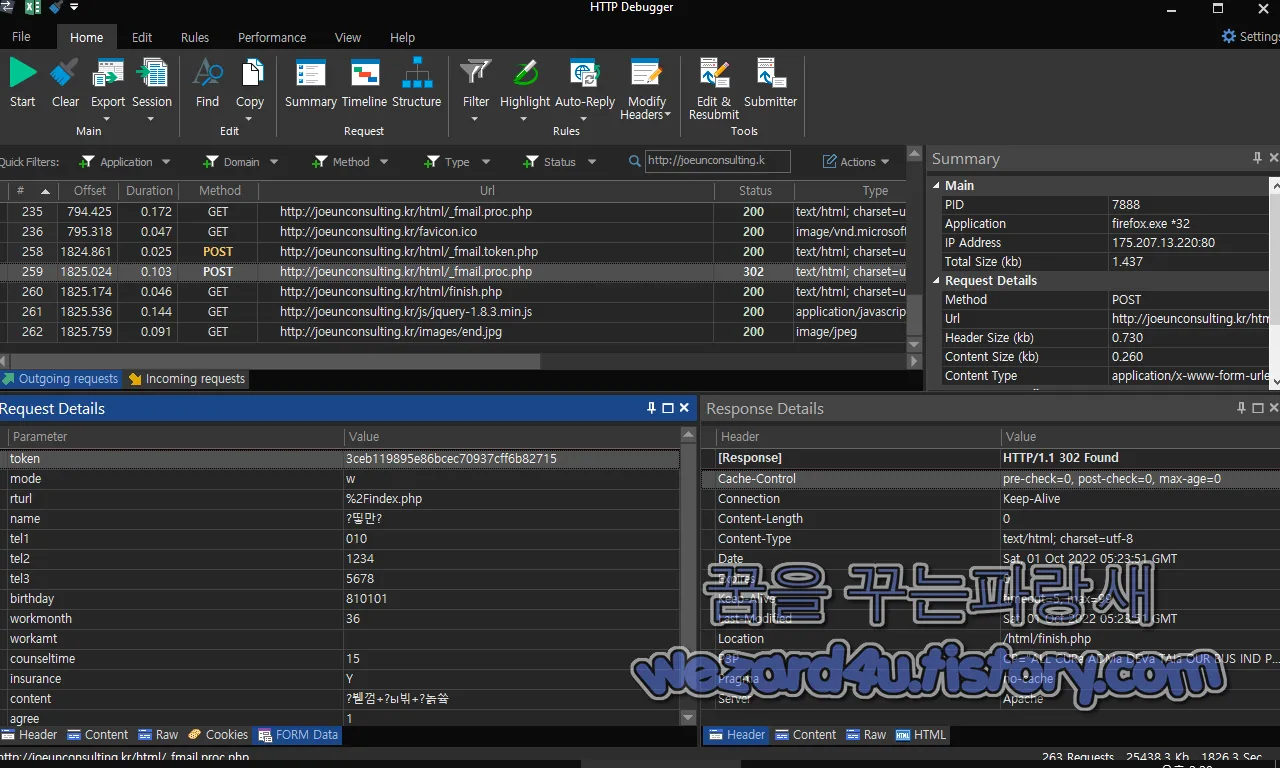
Task: Select the Cache-Control response header row
Action: 990,479
